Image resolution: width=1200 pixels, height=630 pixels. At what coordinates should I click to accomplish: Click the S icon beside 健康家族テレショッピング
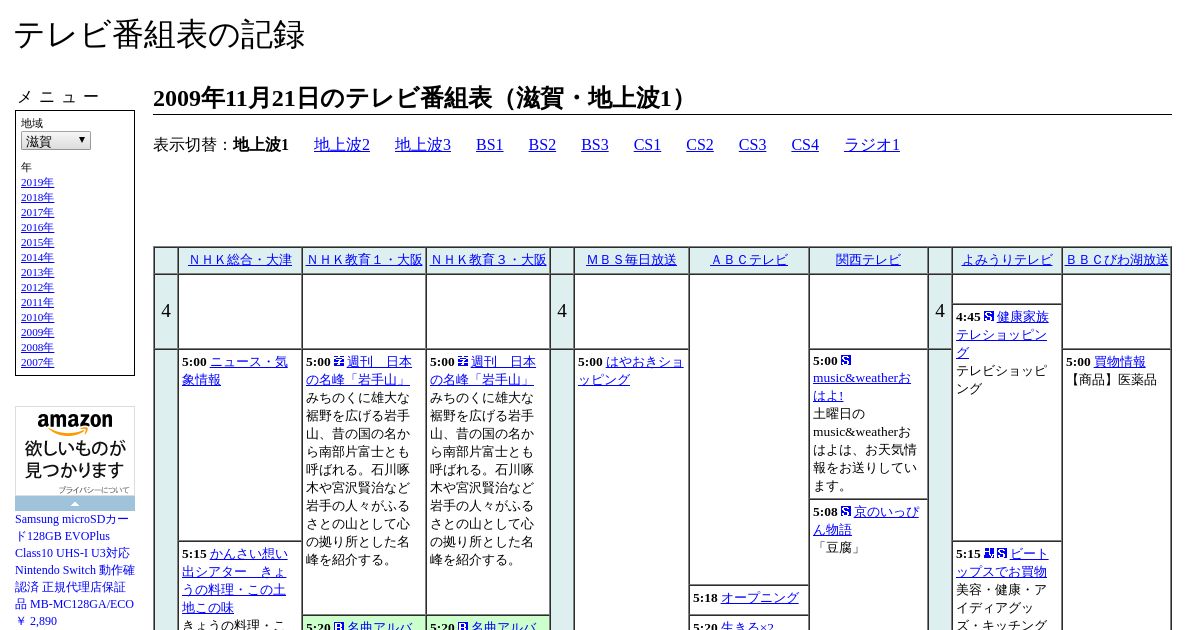(x=989, y=316)
